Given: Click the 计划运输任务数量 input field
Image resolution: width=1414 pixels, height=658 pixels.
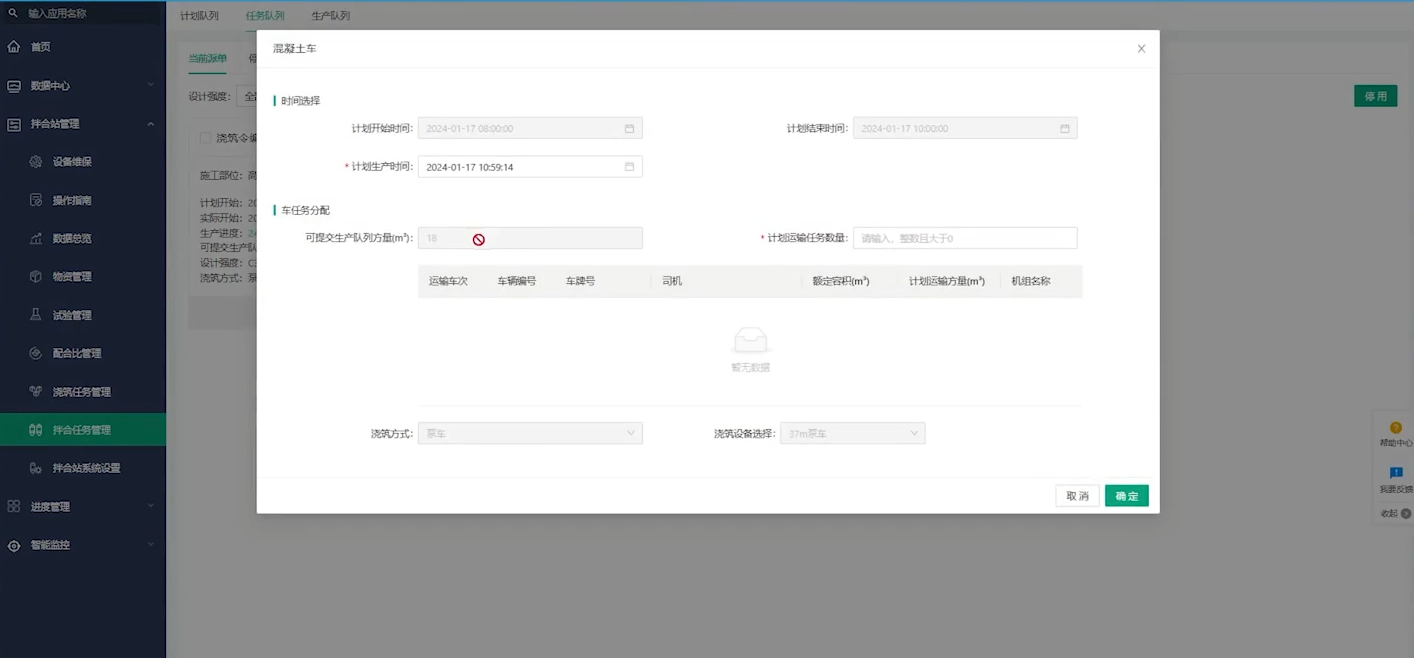Looking at the screenshot, I should tap(965, 238).
